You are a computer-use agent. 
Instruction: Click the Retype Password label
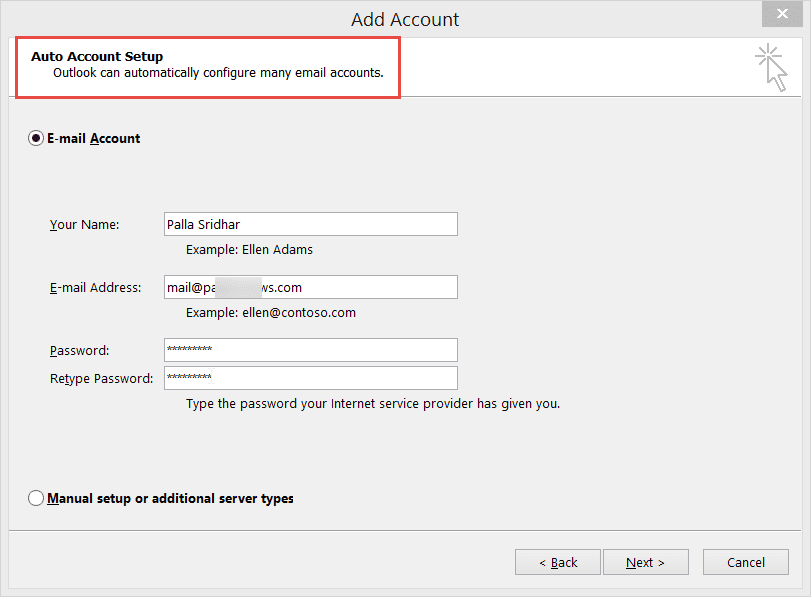(x=101, y=379)
